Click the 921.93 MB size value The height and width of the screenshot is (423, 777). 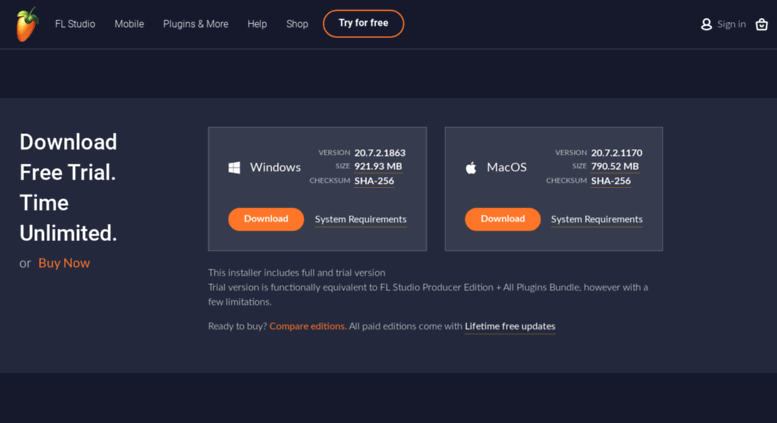tap(378, 166)
